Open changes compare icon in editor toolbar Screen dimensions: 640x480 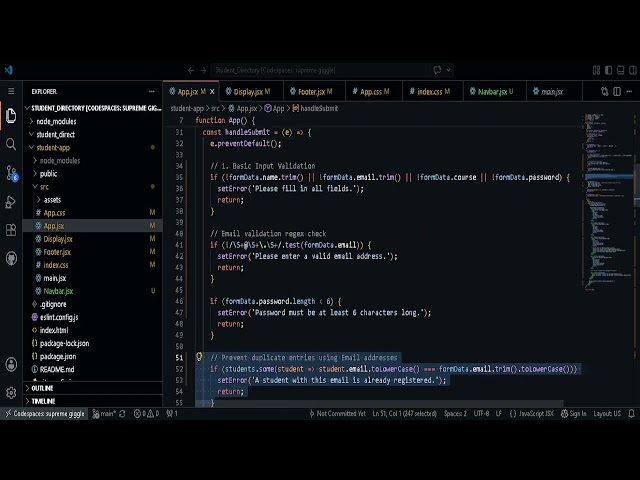(604, 91)
